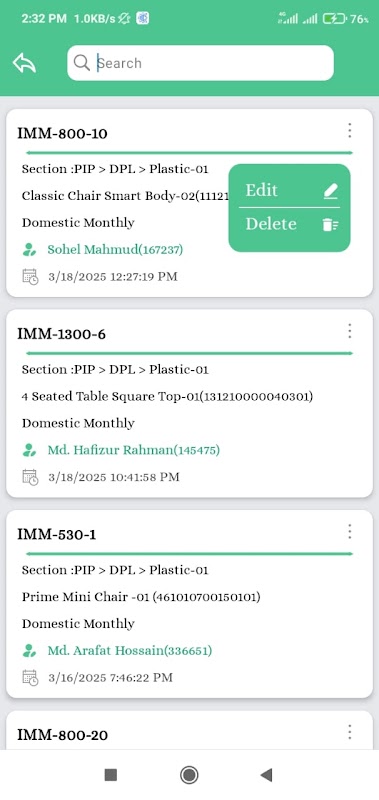Screen dimensions: 379x800
Task: Focus the Search input field
Action: tap(200, 63)
